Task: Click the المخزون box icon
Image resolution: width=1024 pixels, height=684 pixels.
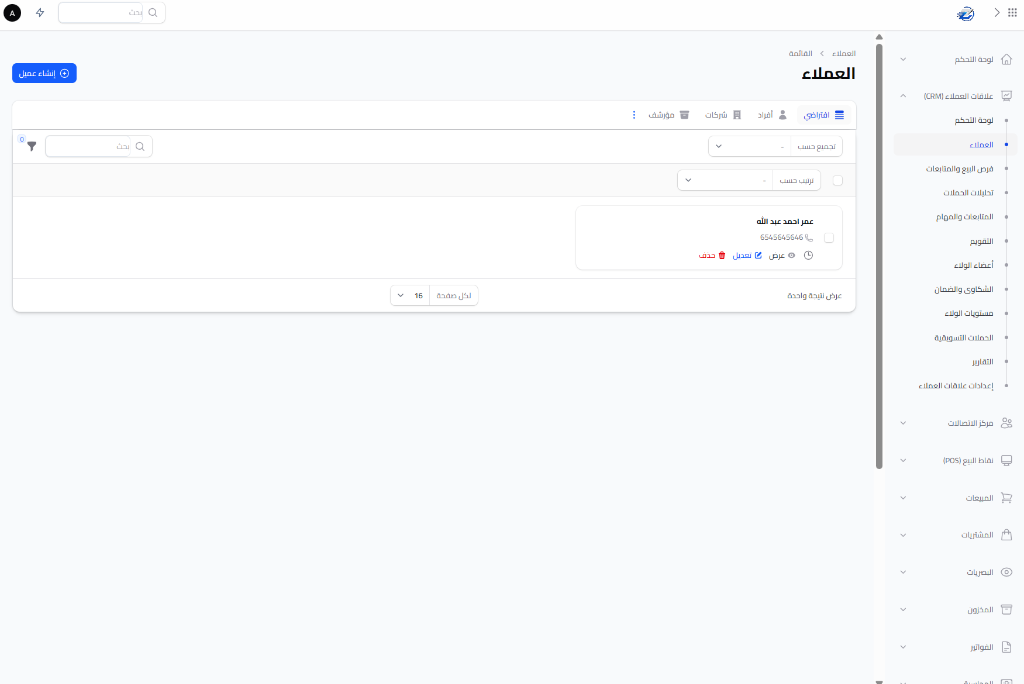Action: tap(1006, 610)
